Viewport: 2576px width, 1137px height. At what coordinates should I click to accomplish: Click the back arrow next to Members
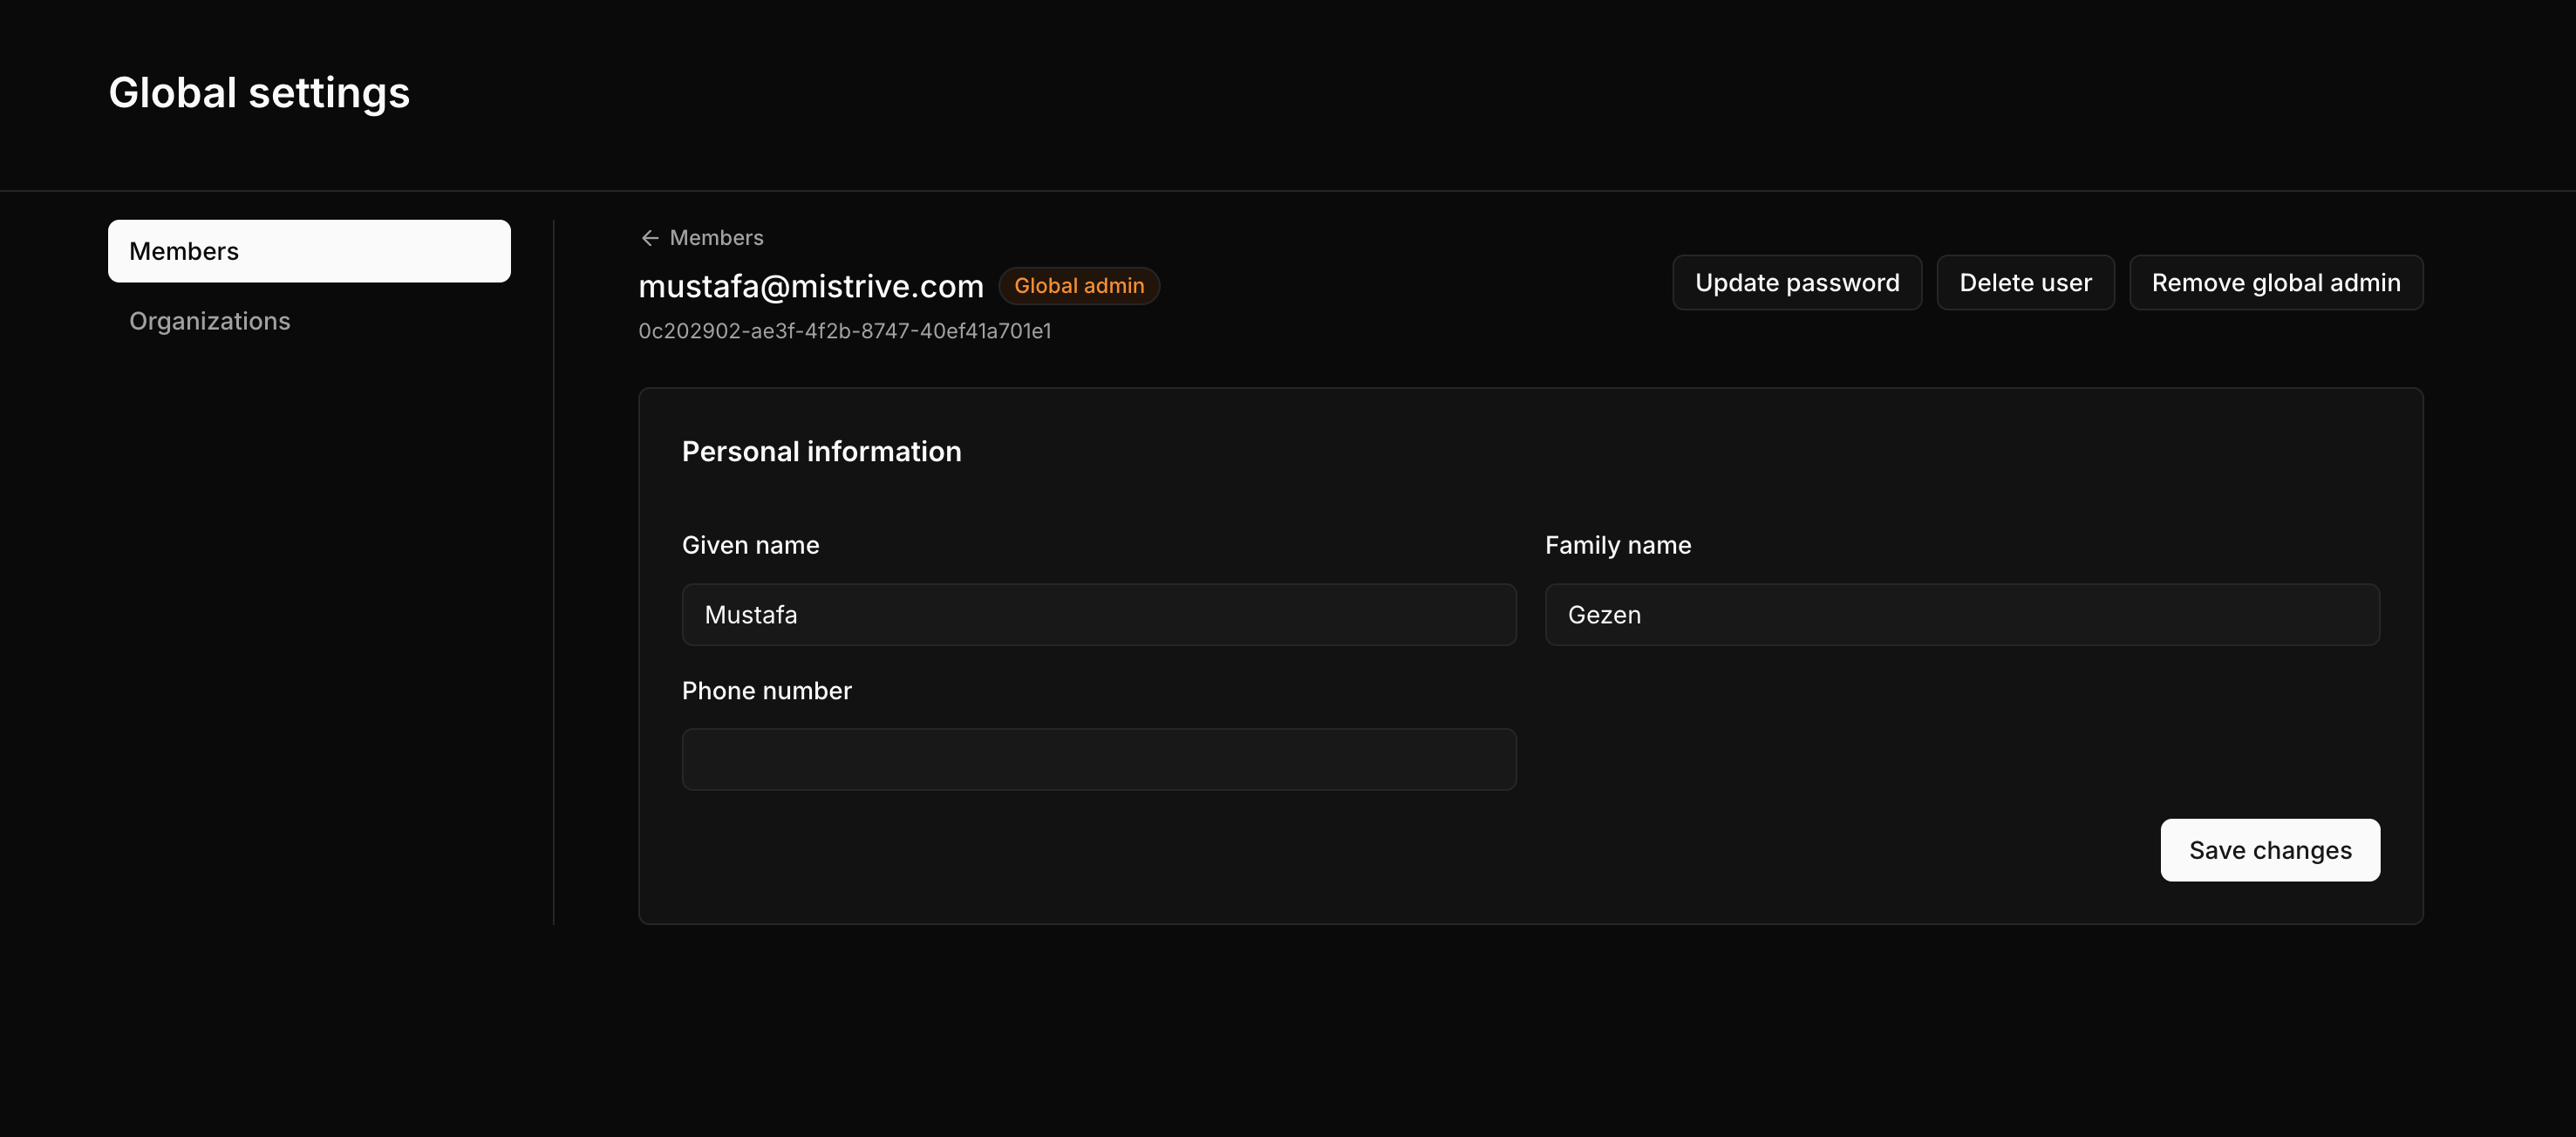point(649,237)
